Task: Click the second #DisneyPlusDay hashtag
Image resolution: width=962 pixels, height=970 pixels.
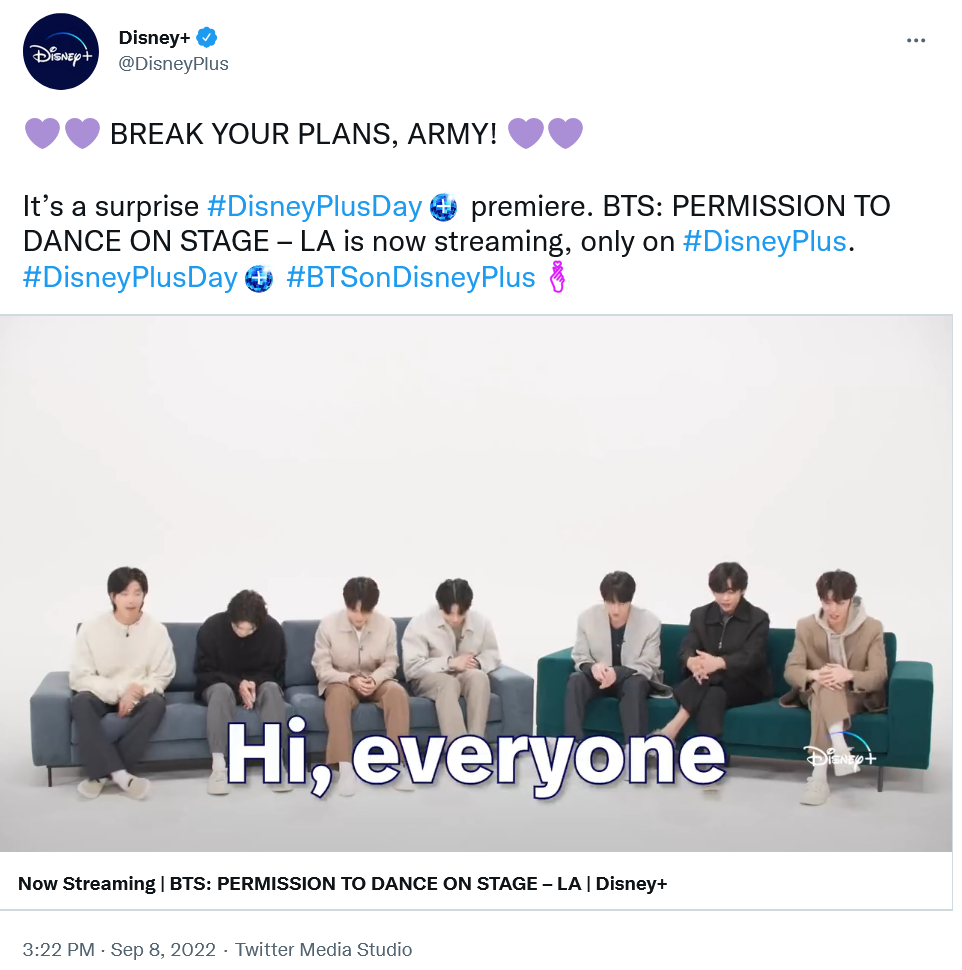Action: tap(131, 277)
